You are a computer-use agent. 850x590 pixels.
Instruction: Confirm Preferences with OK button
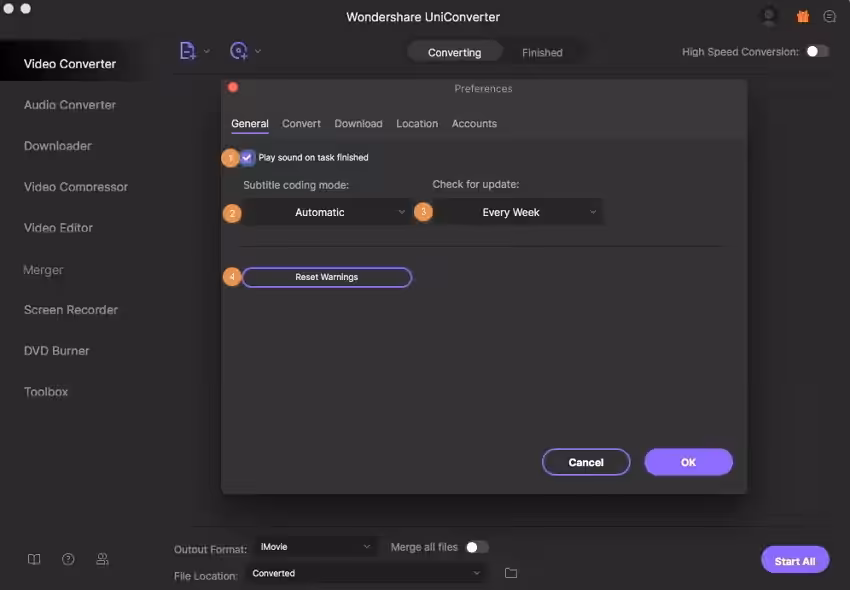[688, 463]
